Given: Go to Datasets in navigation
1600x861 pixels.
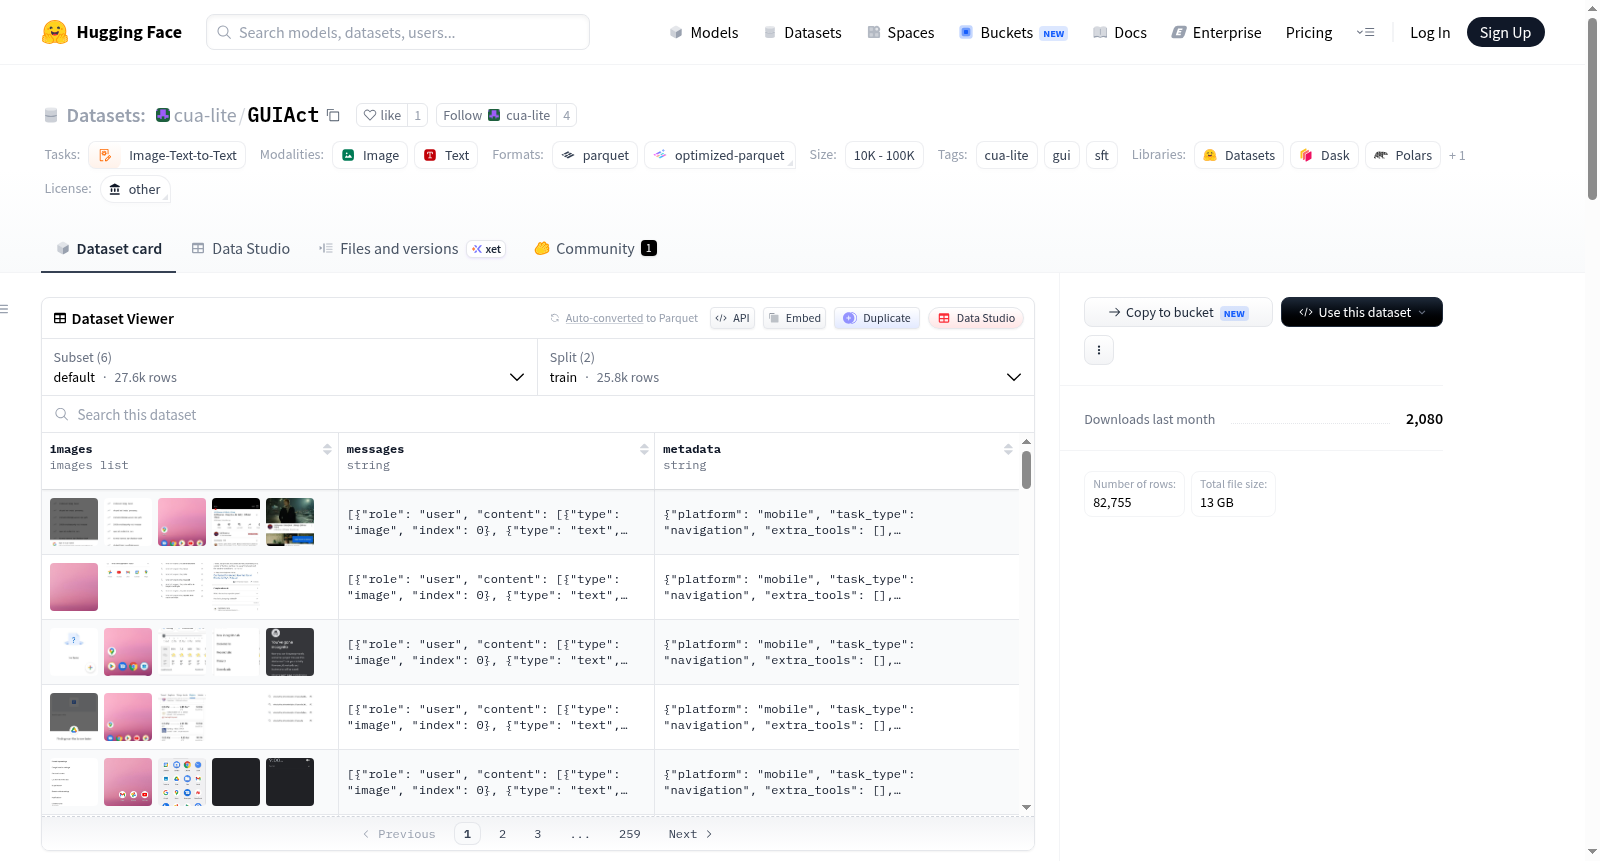Looking at the screenshot, I should coord(803,32).
